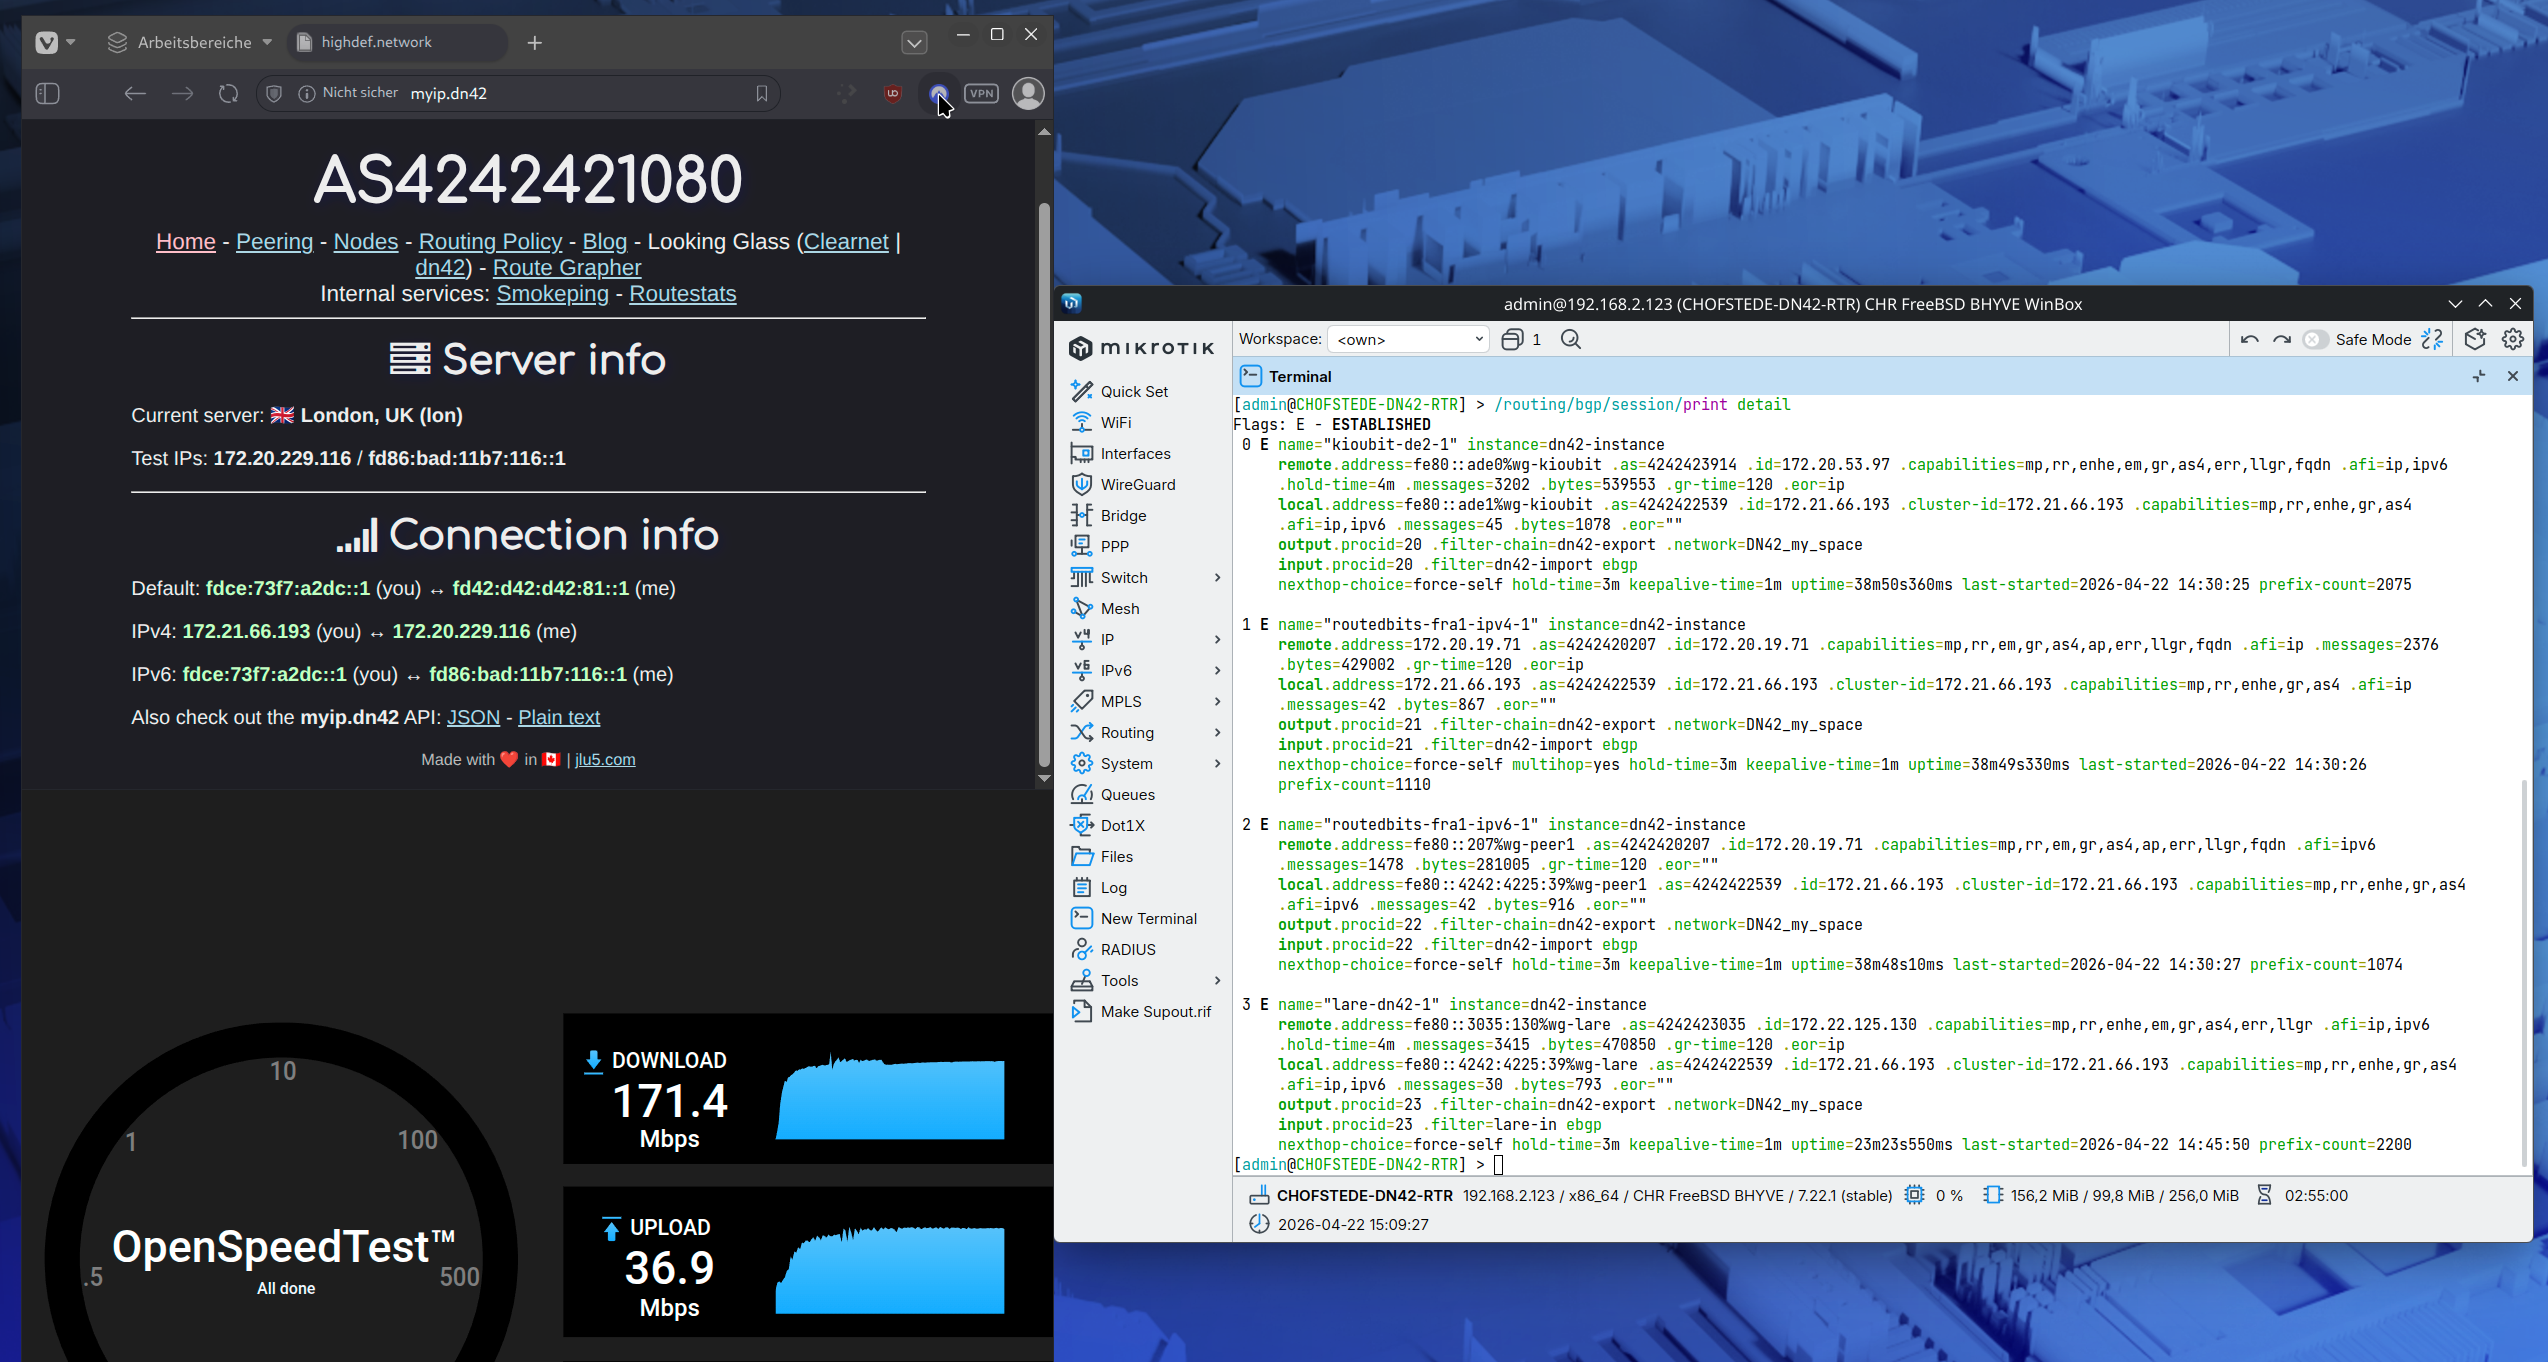Open WinBox settings gear icon

click(x=2512, y=340)
